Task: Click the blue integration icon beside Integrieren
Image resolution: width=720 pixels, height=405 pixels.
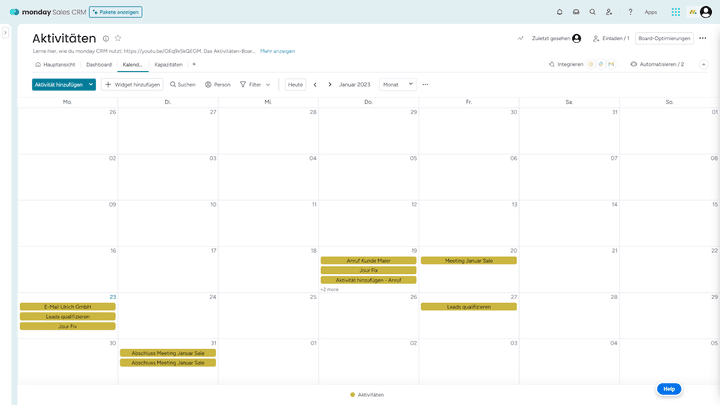Action: (x=601, y=64)
